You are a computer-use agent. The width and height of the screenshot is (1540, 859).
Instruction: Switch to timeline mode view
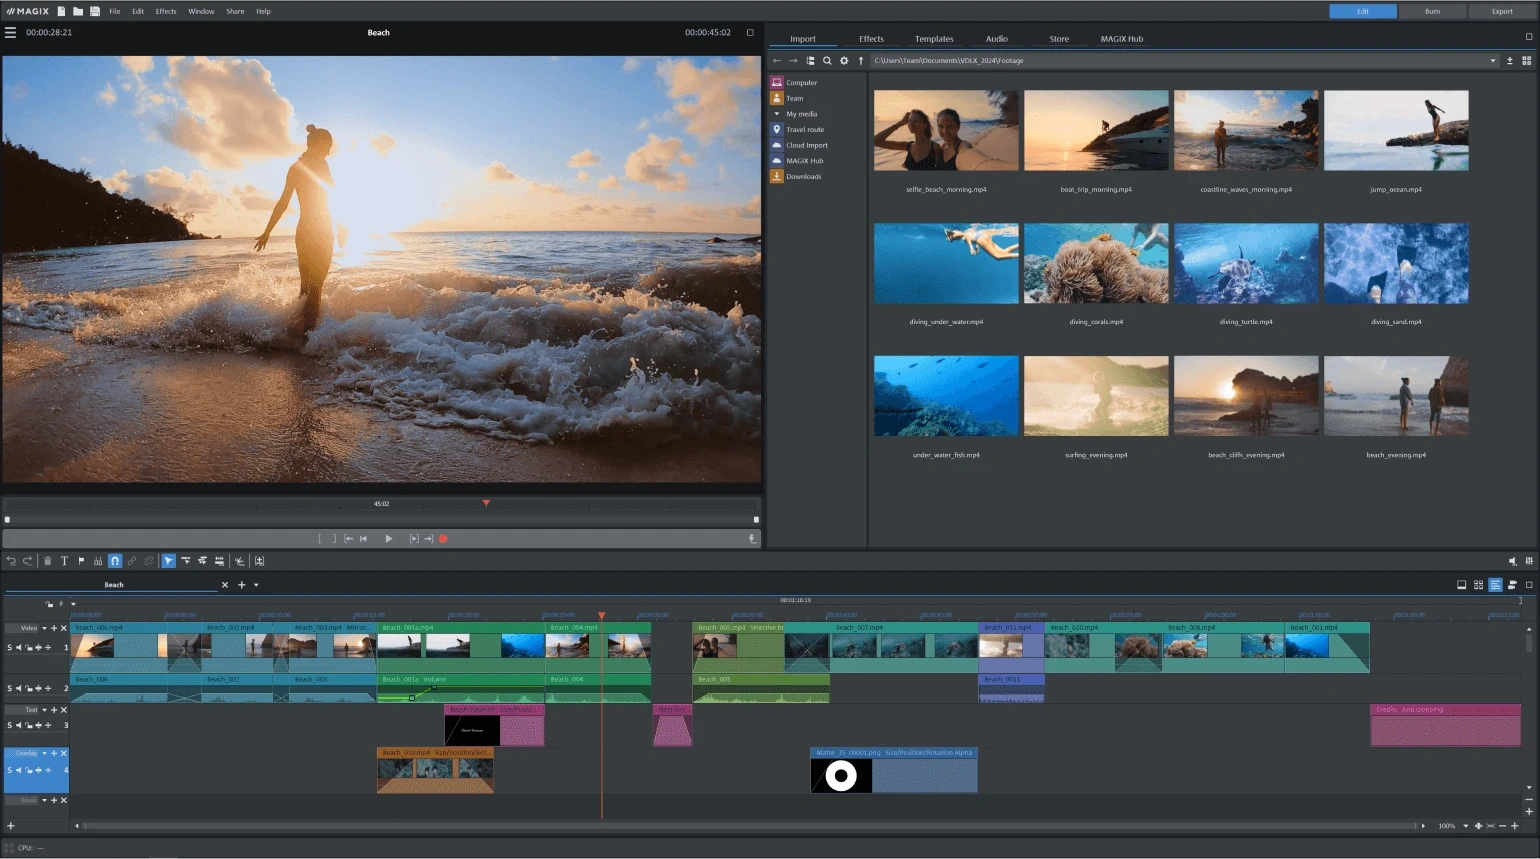(x=1495, y=585)
